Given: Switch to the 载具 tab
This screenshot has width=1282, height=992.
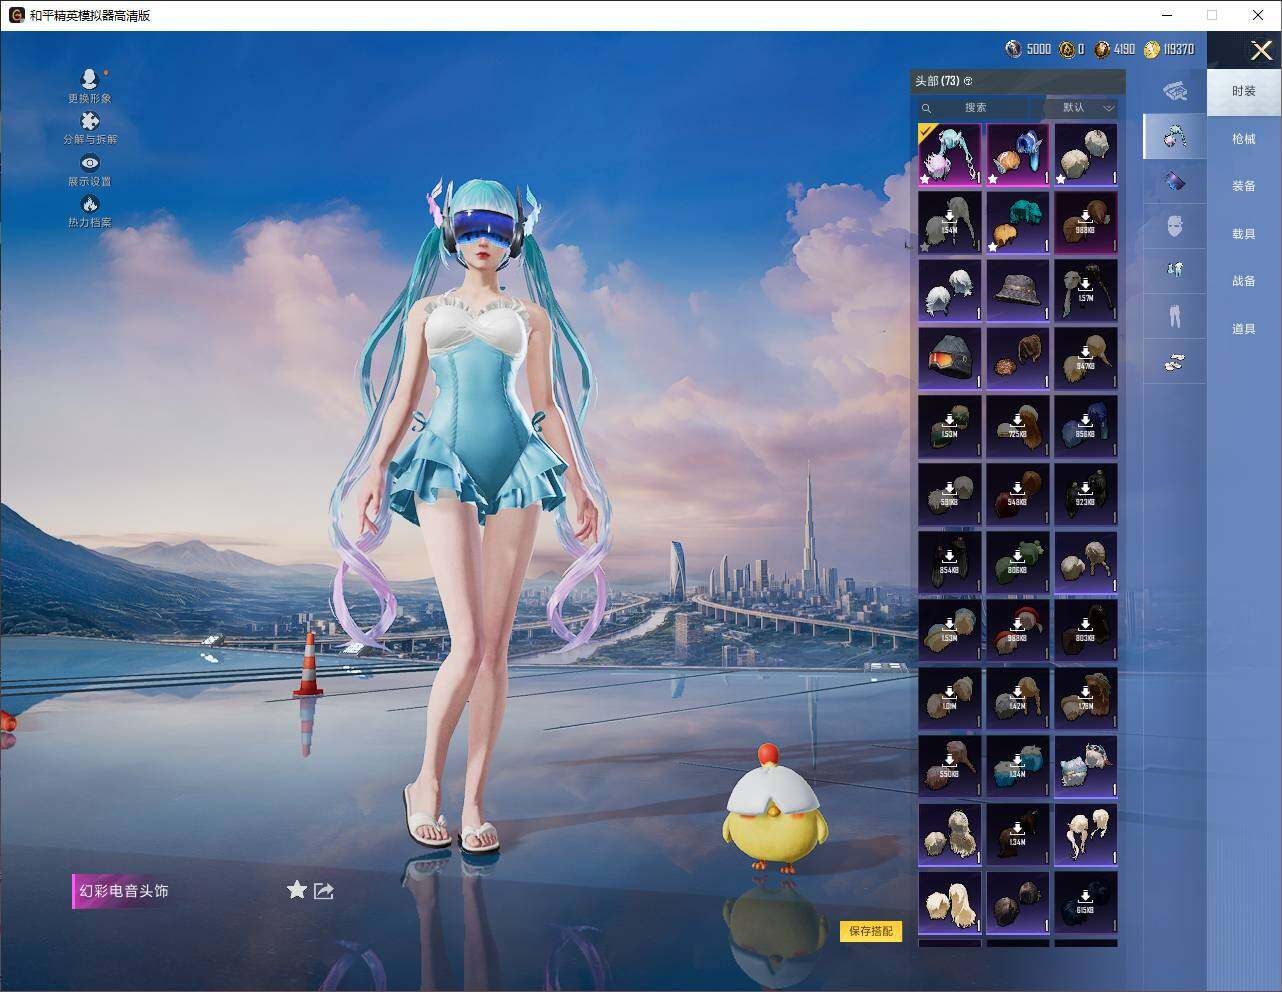Looking at the screenshot, I should (1243, 234).
